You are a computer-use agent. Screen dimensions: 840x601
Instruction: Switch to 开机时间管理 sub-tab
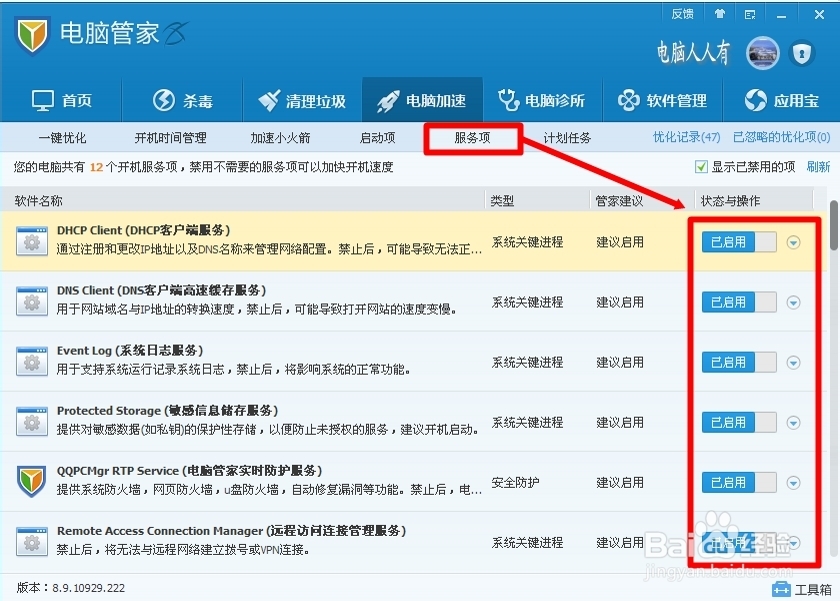(170, 138)
